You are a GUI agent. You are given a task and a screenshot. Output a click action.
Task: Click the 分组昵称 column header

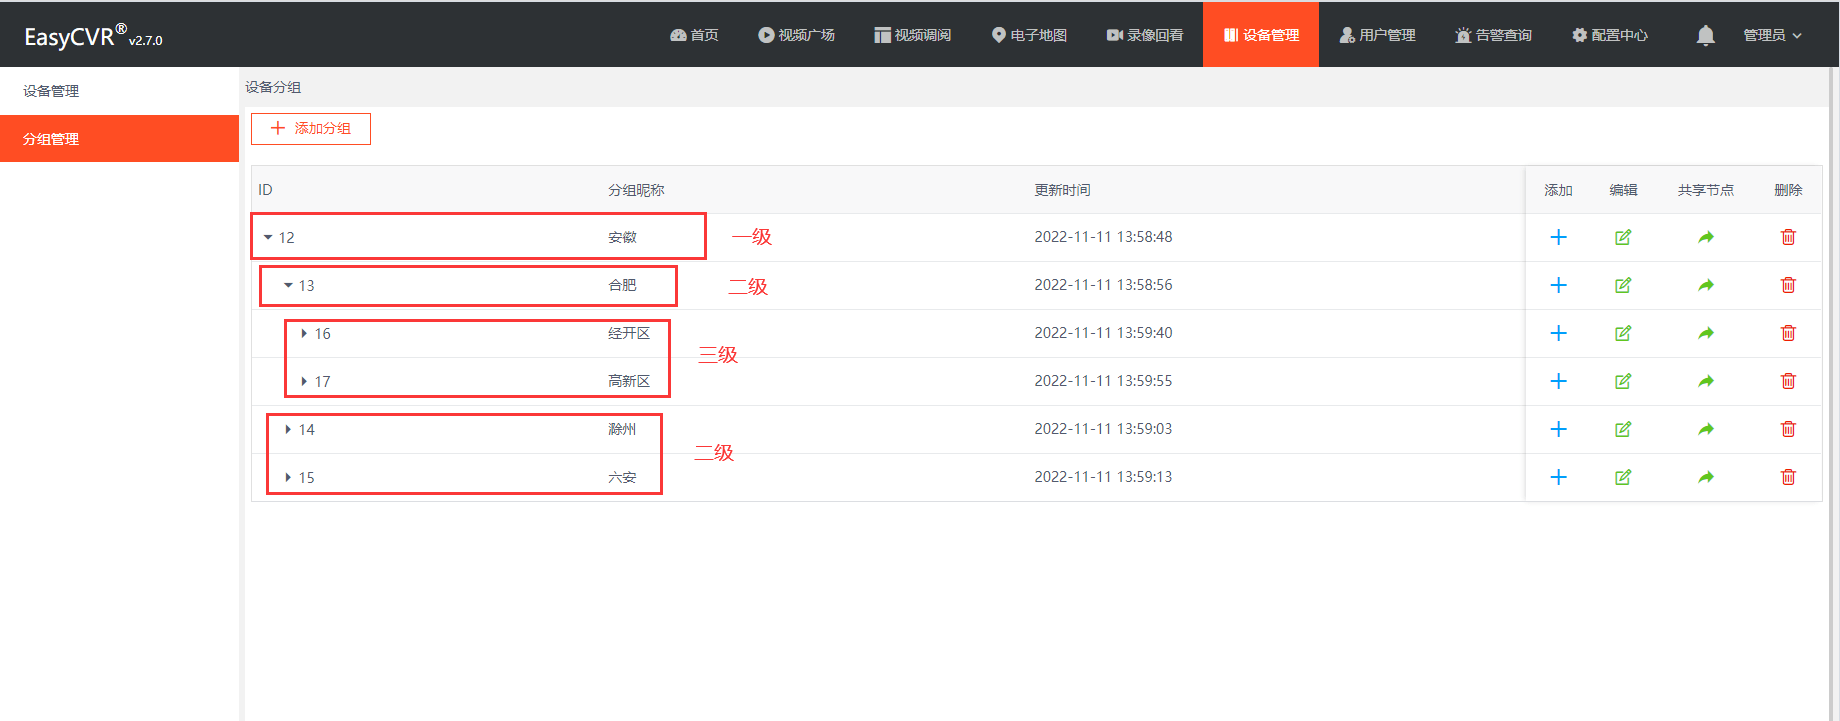[x=636, y=190]
